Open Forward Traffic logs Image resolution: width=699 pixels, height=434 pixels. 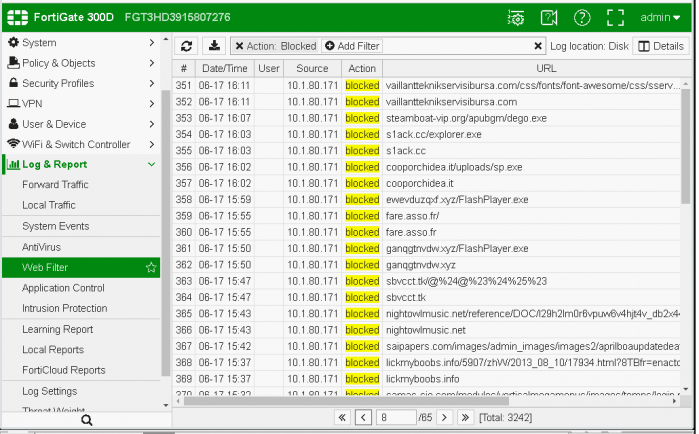(55, 184)
